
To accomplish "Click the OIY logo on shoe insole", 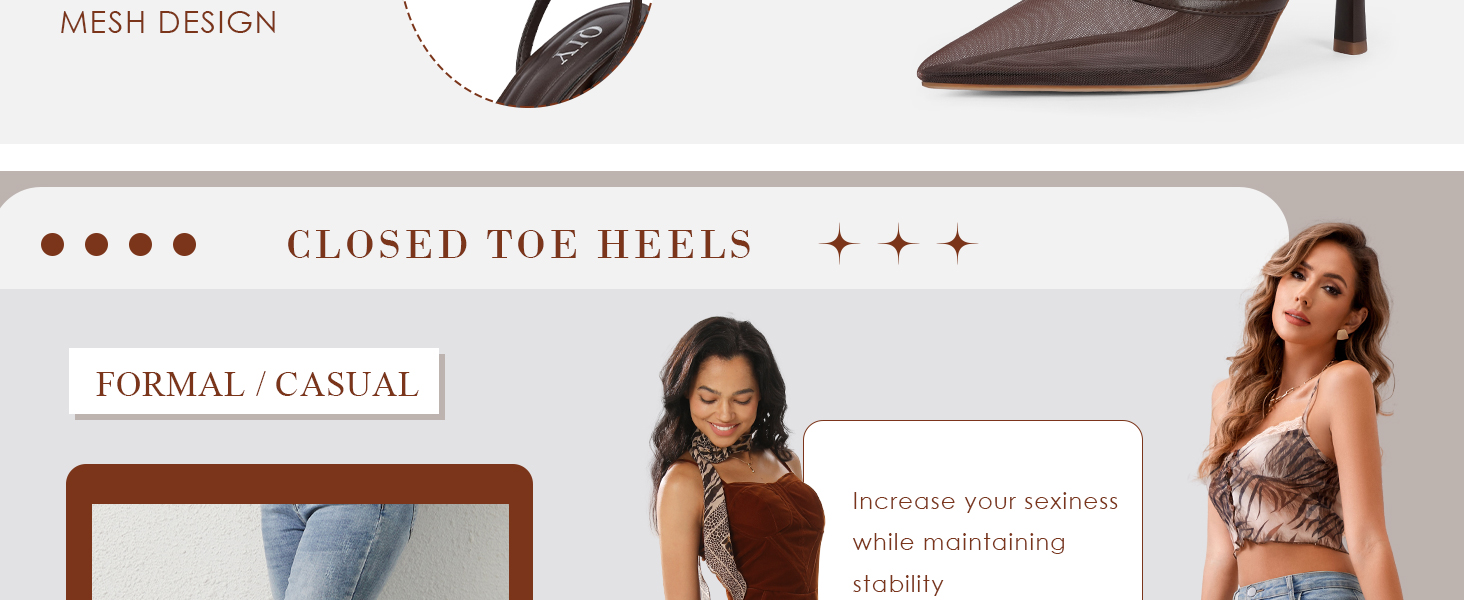I will point(581,45).
